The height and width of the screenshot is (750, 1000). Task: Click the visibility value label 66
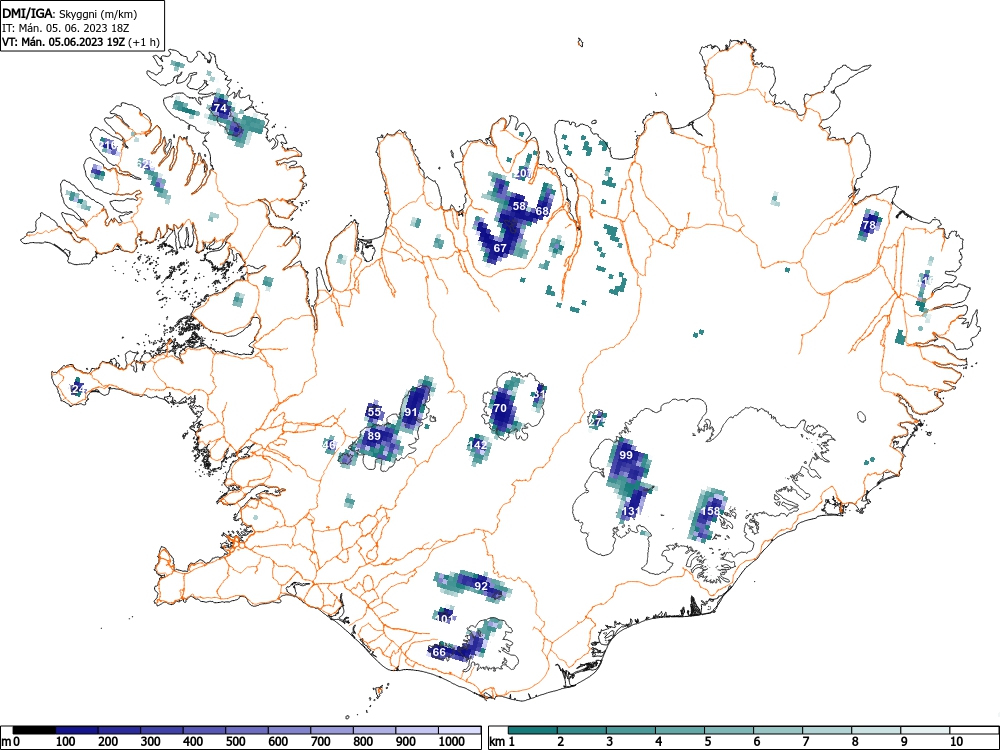click(x=439, y=652)
